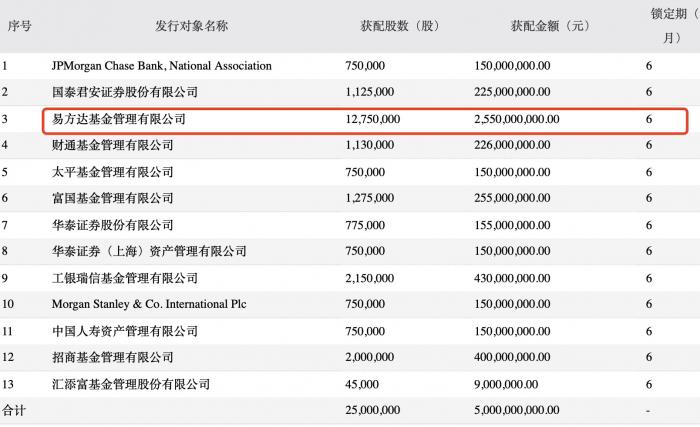This screenshot has height=427, width=700.
Task: Click the highlighted 易方达基金管理有限公司 cell
Action: pyautogui.click(x=118, y=119)
